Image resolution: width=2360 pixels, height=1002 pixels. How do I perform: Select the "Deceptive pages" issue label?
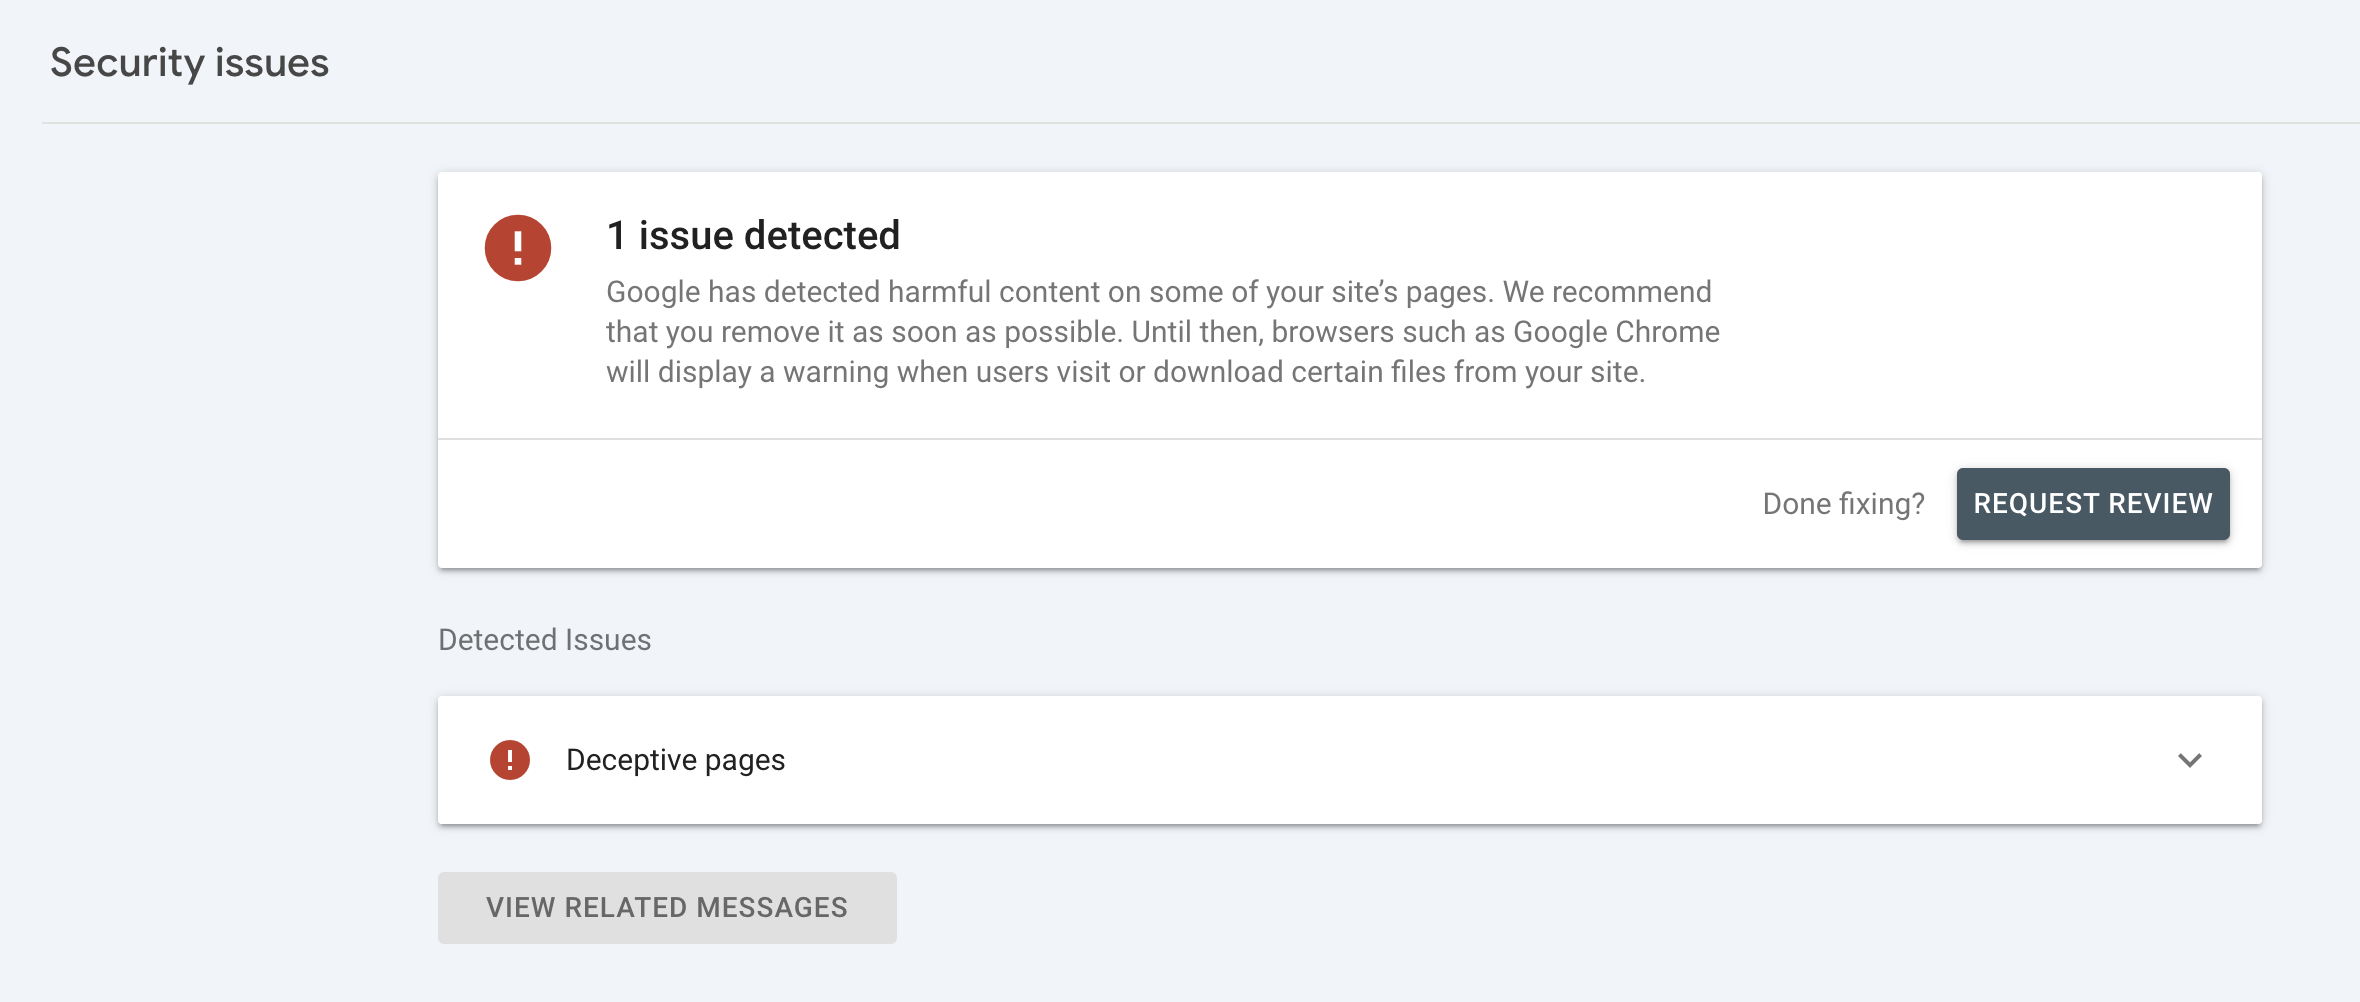coord(676,760)
